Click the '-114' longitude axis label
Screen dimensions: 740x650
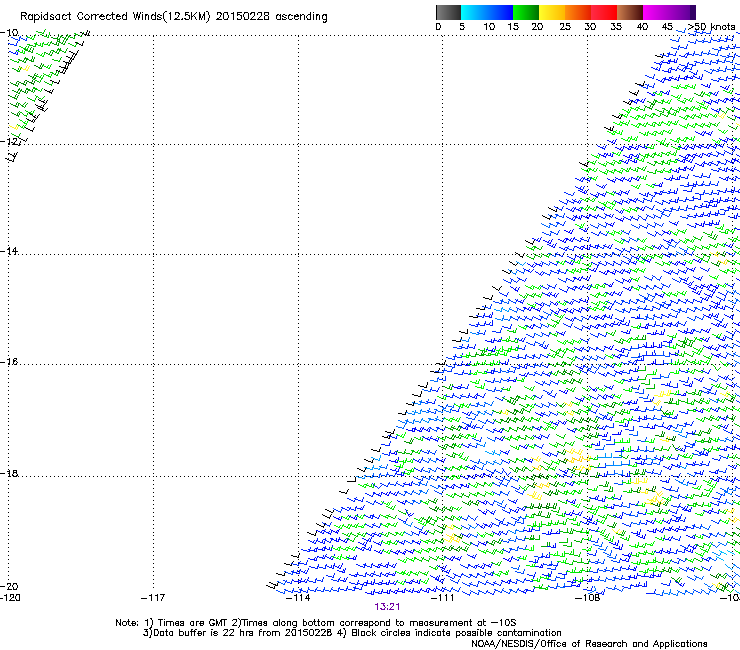click(298, 598)
